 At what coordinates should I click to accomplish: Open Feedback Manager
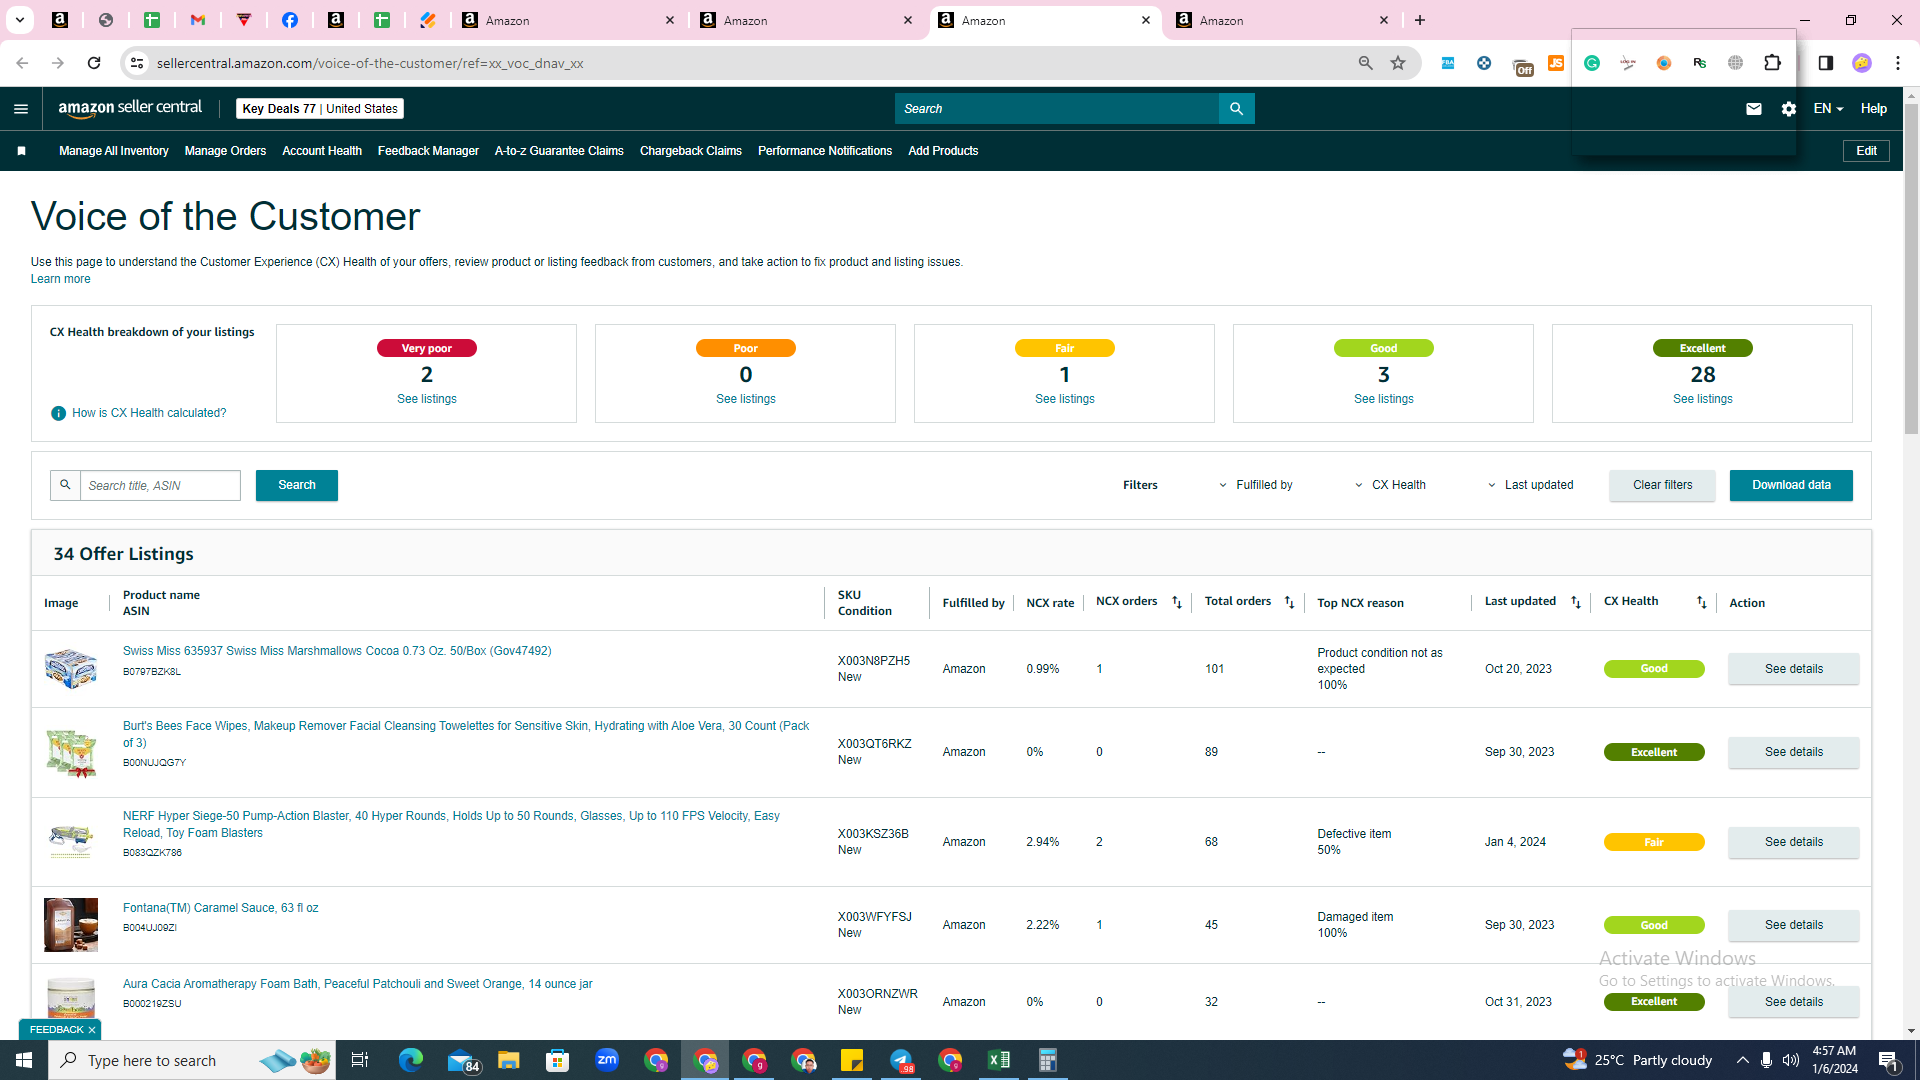pos(428,151)
